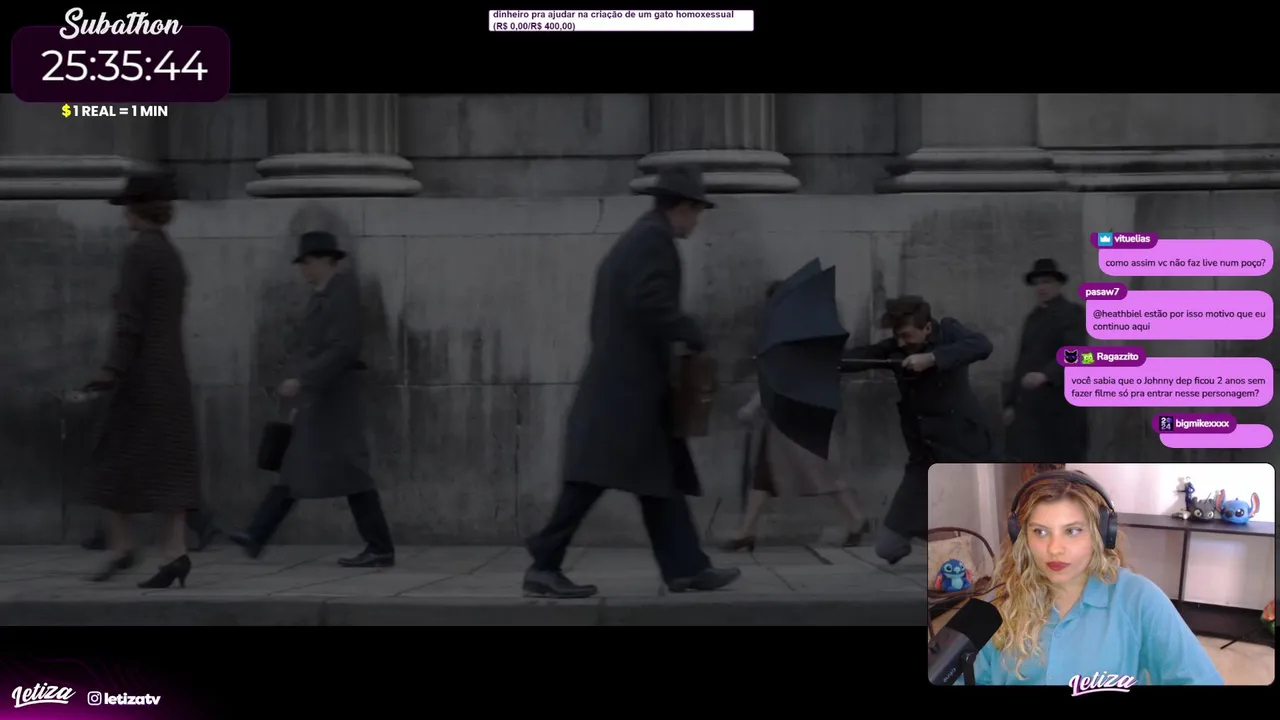1280x720 pixels.
Task: Click the Instagram icon beside letizatv
Action: click(94, 698)
